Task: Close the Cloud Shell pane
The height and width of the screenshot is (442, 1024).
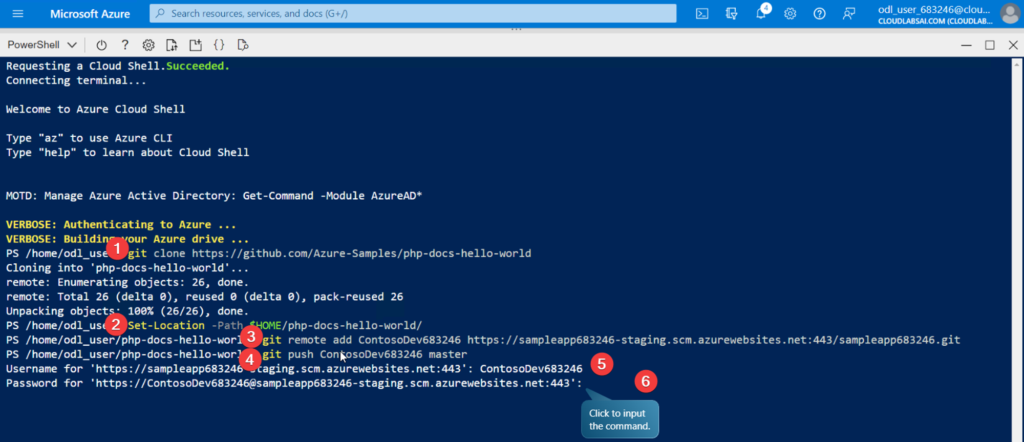Action: (x=1013, y=45)
